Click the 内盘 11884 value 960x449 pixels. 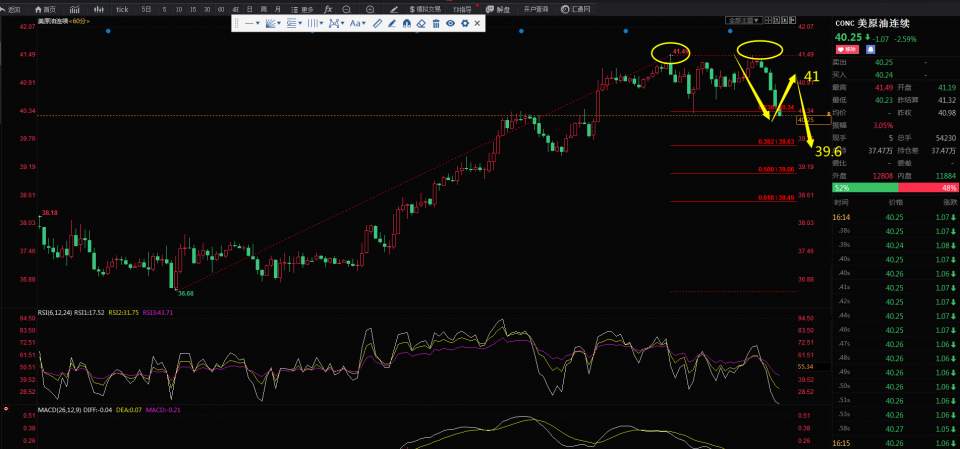tap(946, 176)
